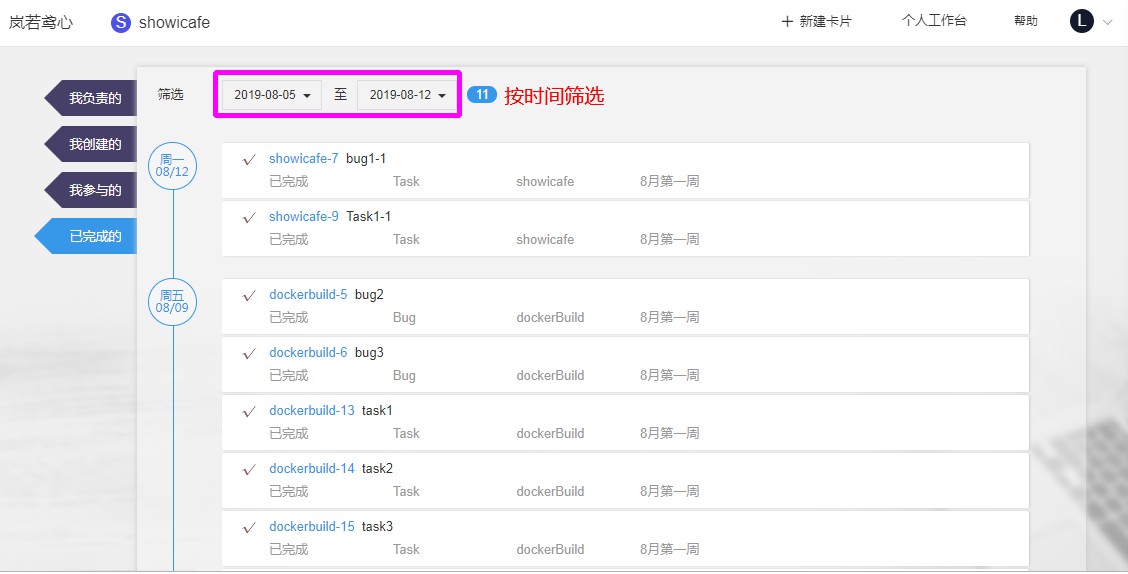The width and height of the screenshot is (1128, 574).
Task: Click 8月第一周 on dockerbuild-13 card
Action: point(670,434)
